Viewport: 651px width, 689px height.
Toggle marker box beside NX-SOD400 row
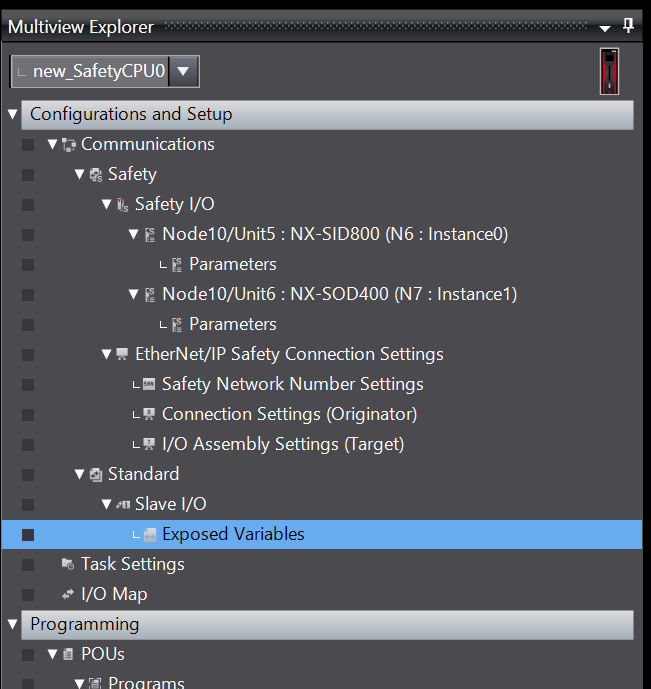click(28, 295)
